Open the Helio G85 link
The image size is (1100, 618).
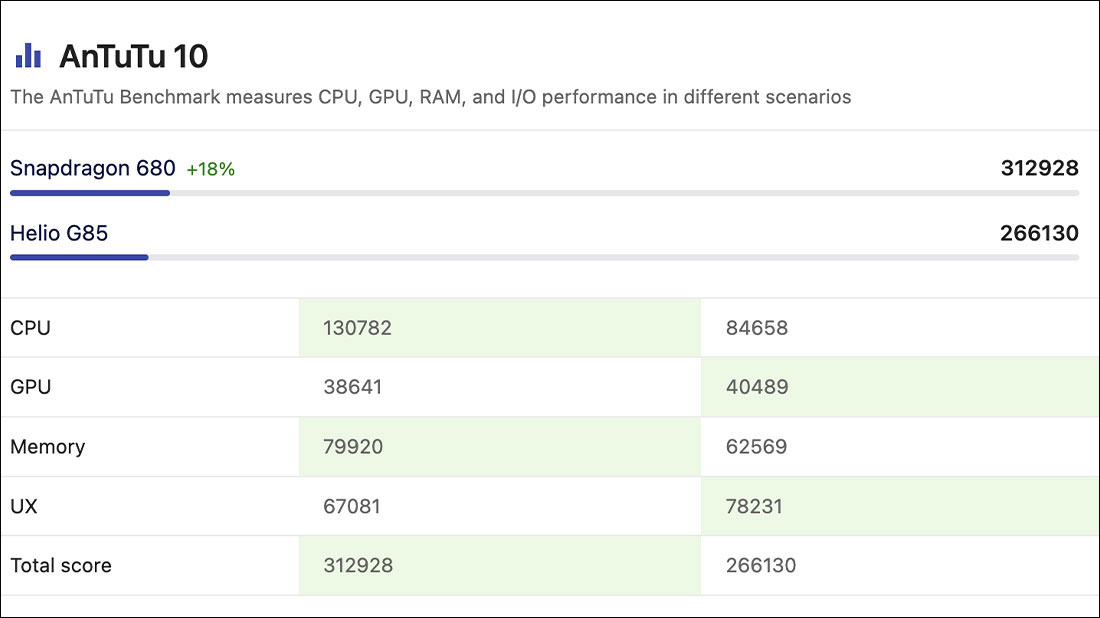[x=59, y=234]
